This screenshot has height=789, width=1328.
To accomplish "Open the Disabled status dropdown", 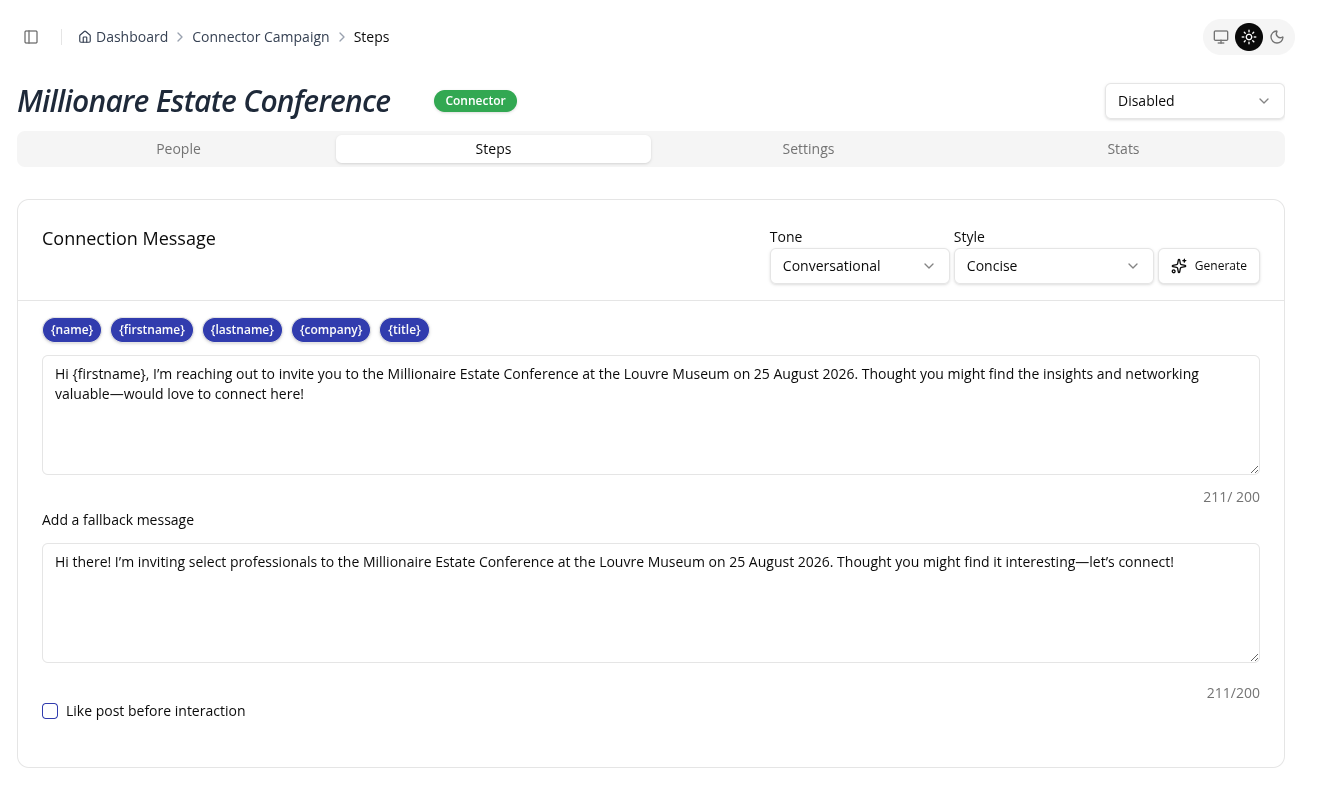I will 1194,101.
